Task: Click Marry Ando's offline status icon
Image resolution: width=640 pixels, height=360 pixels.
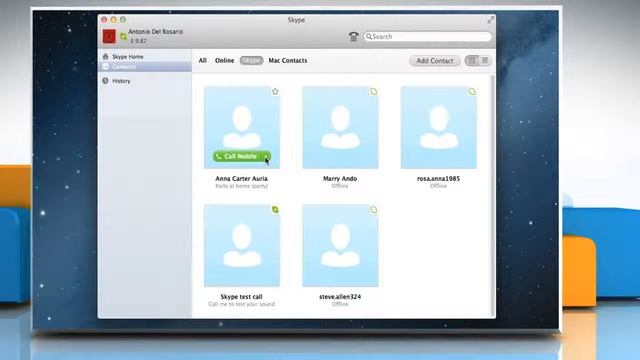Action: 373,91
